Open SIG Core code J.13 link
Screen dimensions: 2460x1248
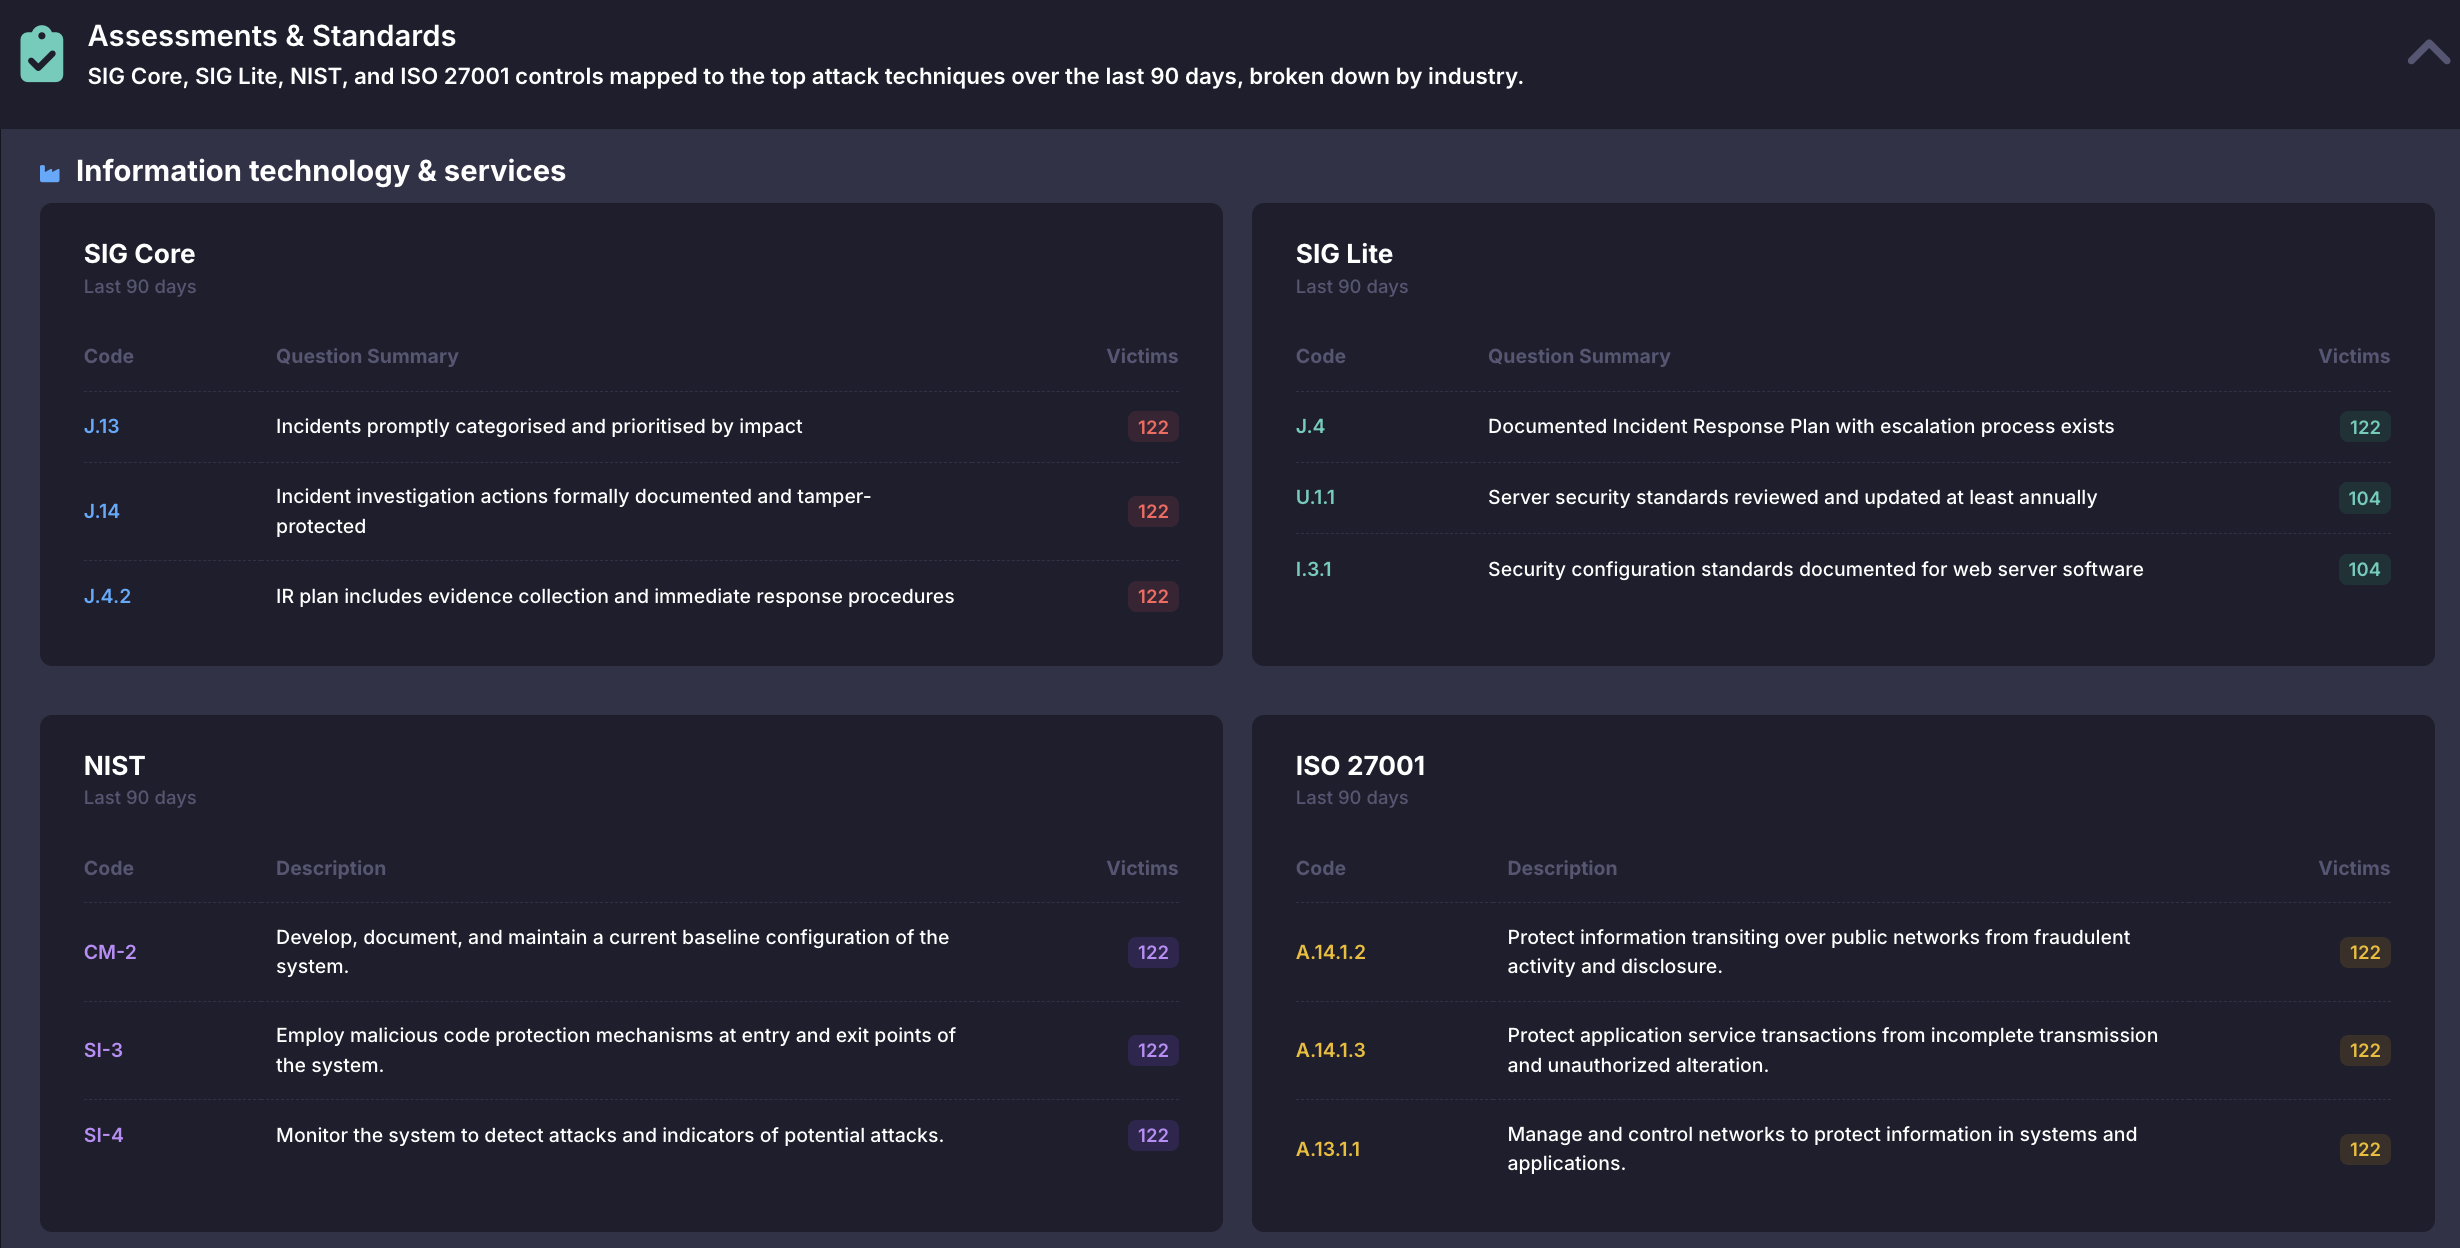(101, 426)
